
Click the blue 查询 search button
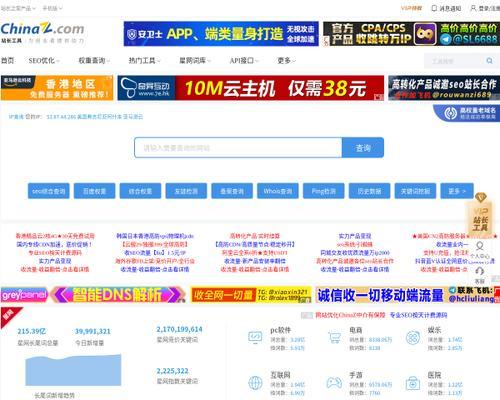[x=363, y=148]
